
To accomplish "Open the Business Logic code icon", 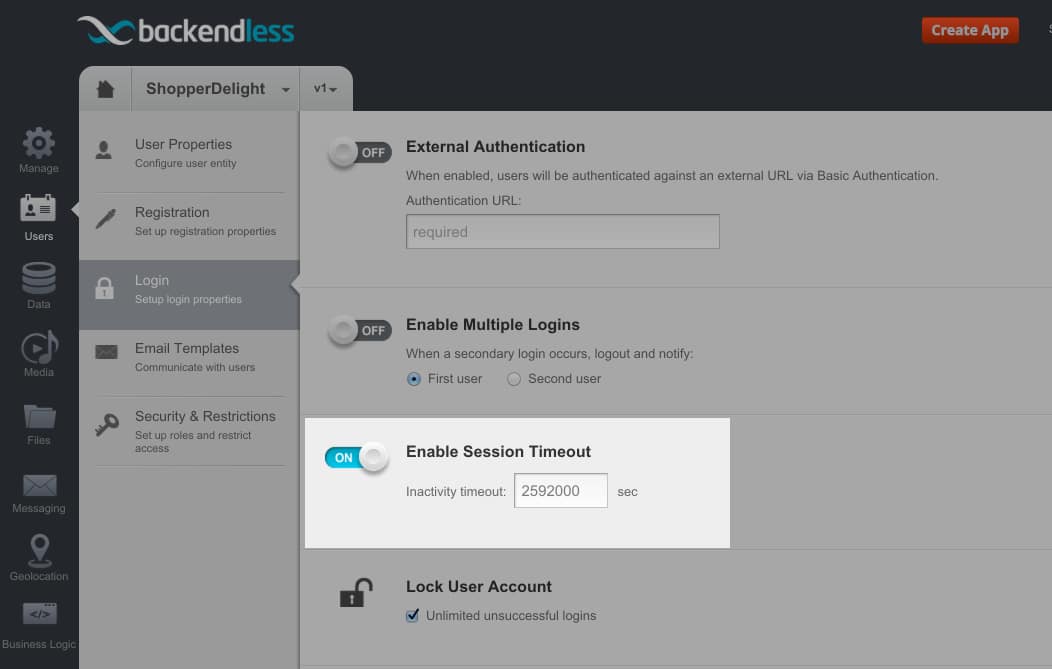I will coord(39,614).
